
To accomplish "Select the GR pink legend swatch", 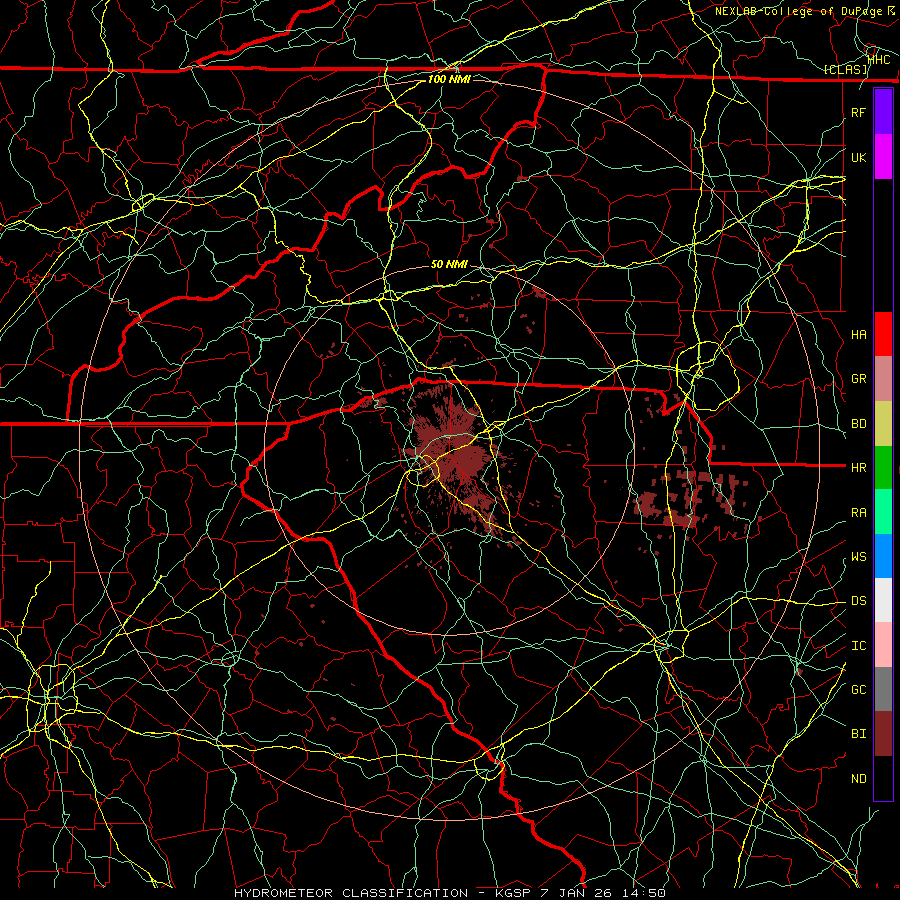I will (883, 378).
